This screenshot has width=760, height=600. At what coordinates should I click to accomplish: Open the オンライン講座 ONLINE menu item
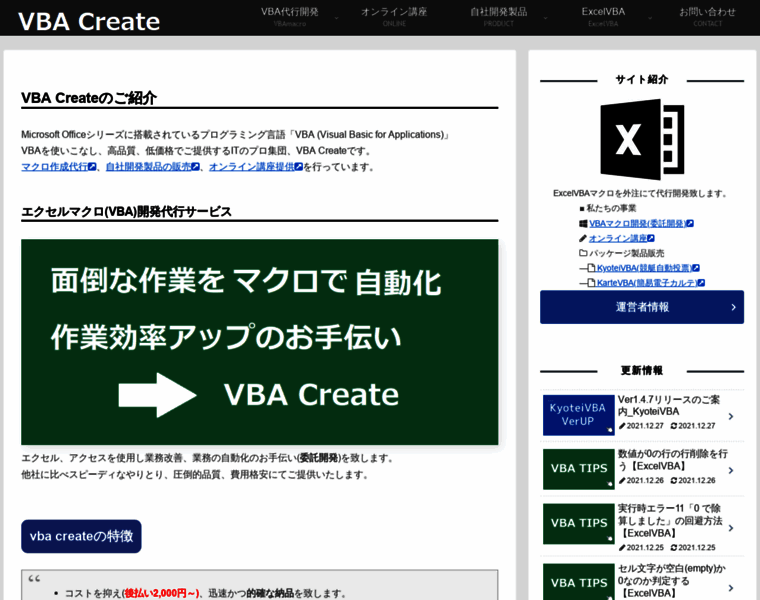click(x=393, y=17)
